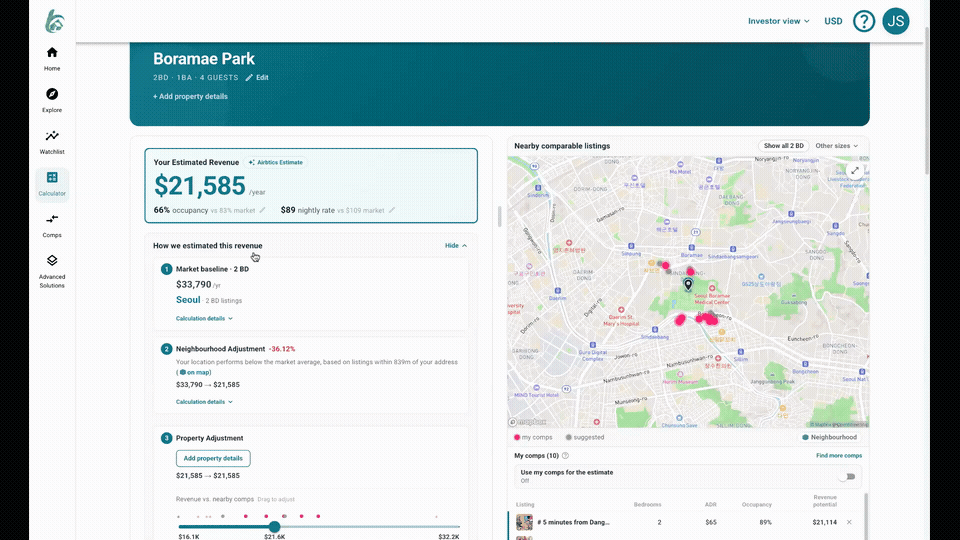This screenshot has height=540, width=960.
Task: Select the Calculator sidebar icon
Action: [52, 178]
